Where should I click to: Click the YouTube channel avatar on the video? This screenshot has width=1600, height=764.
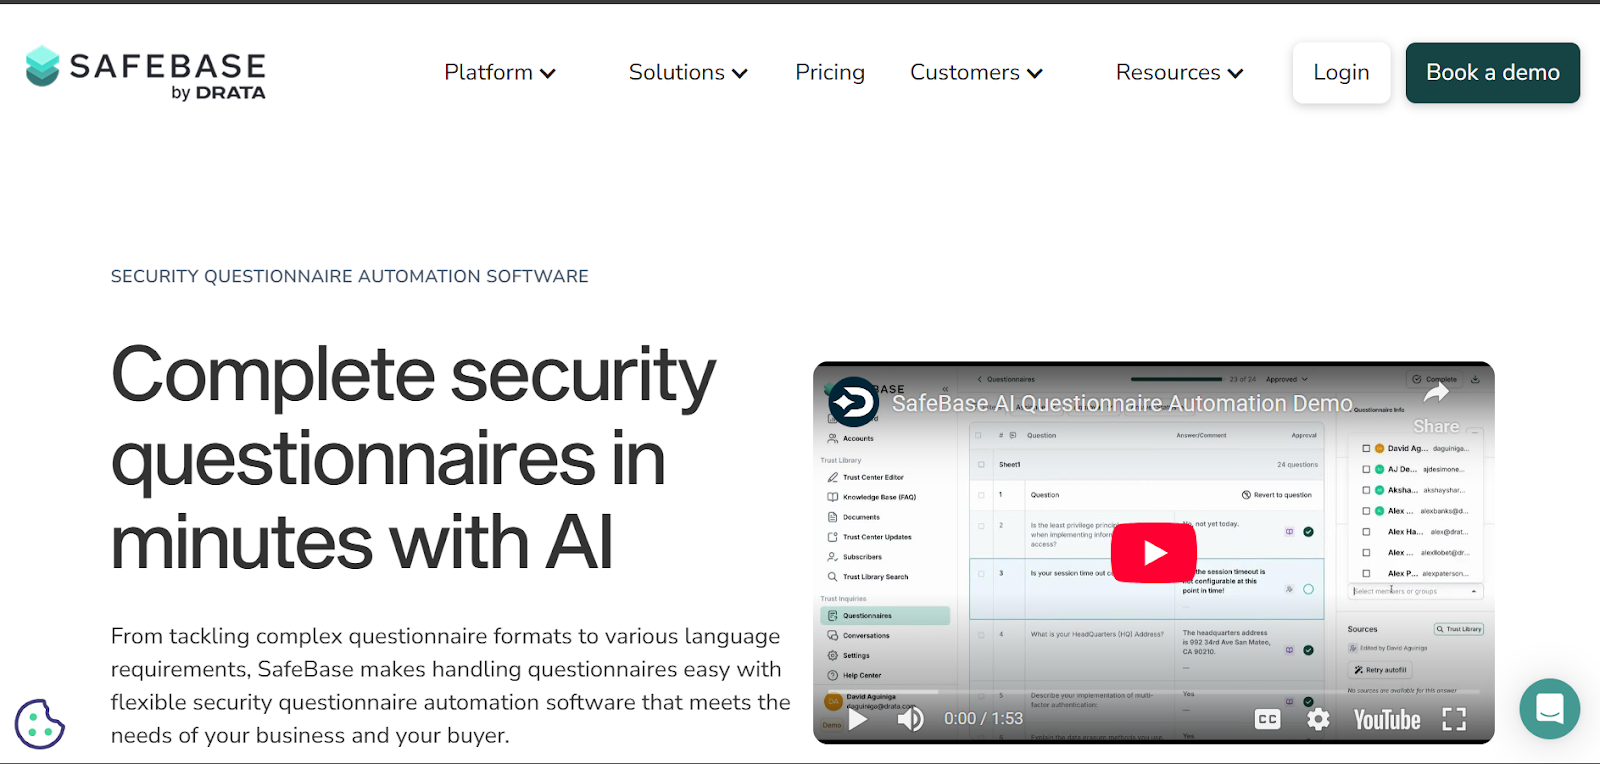tap(853, 402)
